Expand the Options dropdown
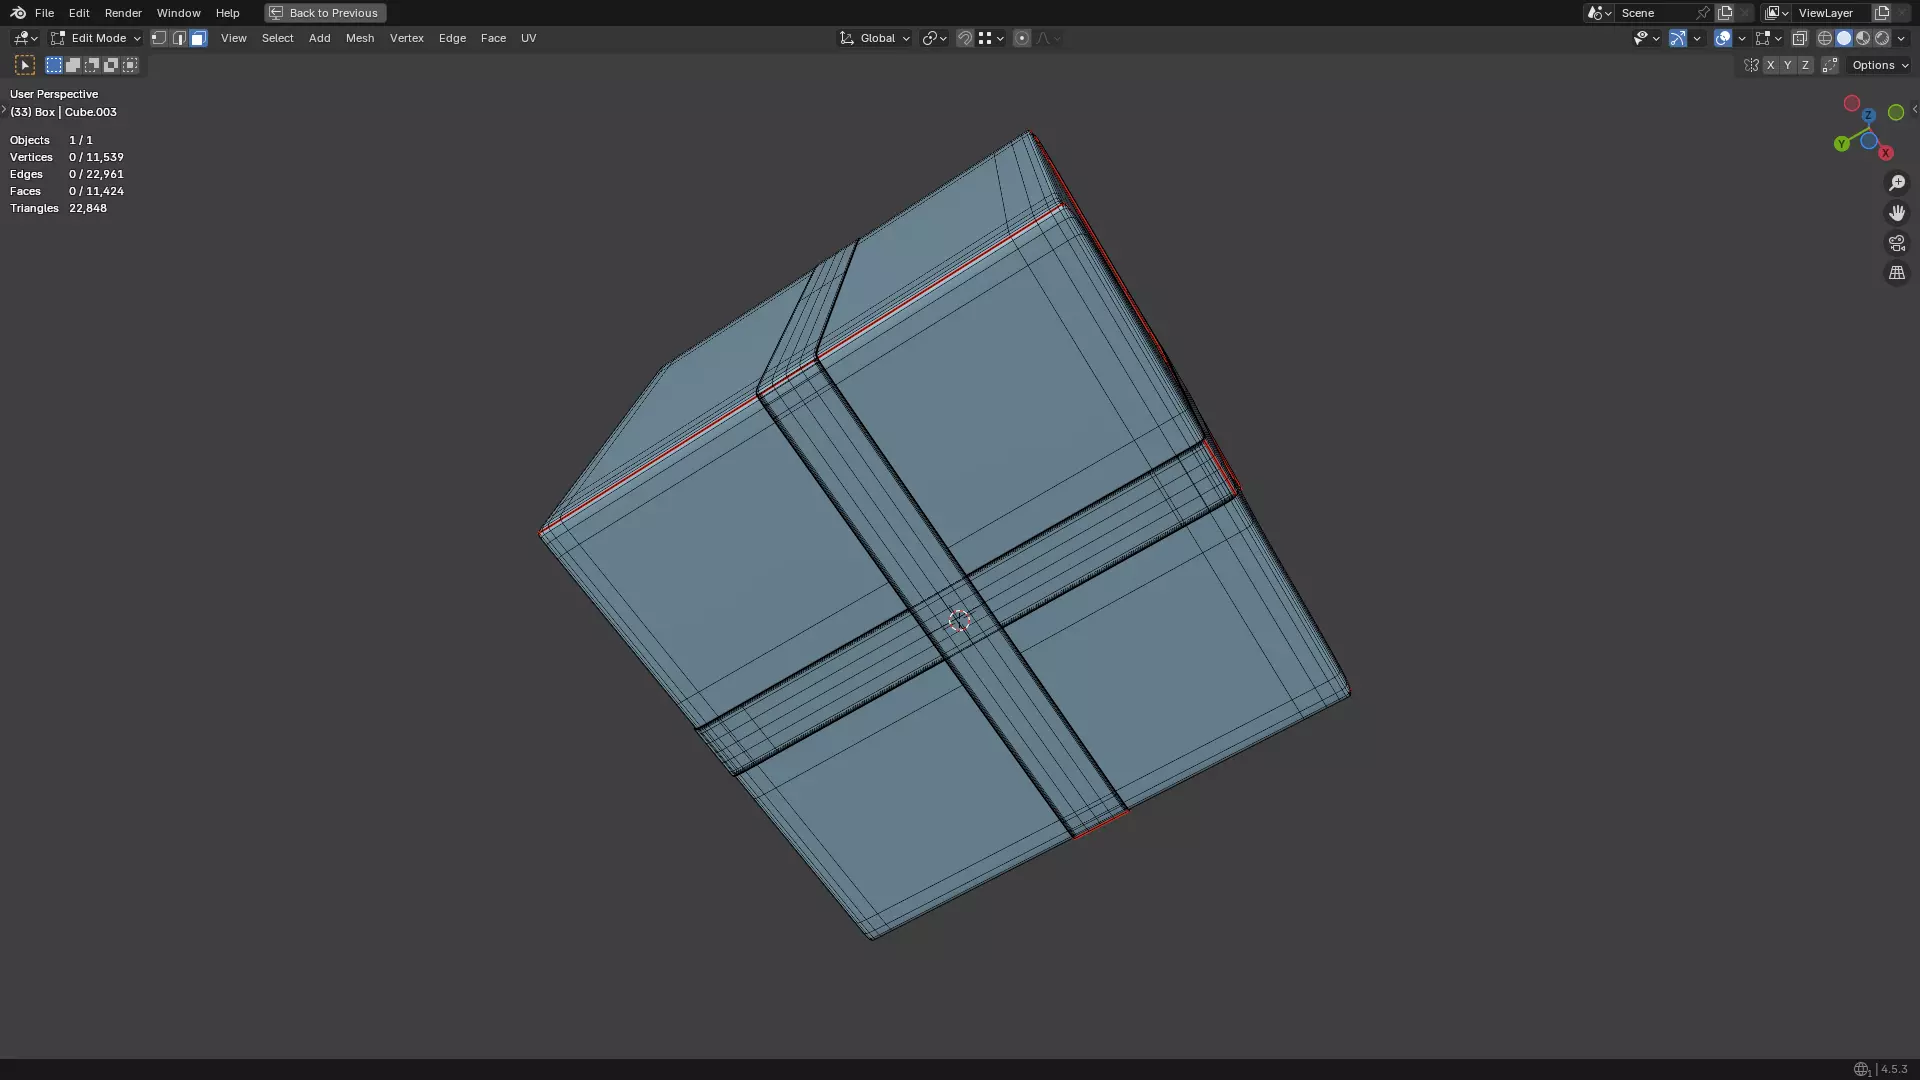Image resolution: width=1920 pixels, height=1080 pixels. 1879,65
